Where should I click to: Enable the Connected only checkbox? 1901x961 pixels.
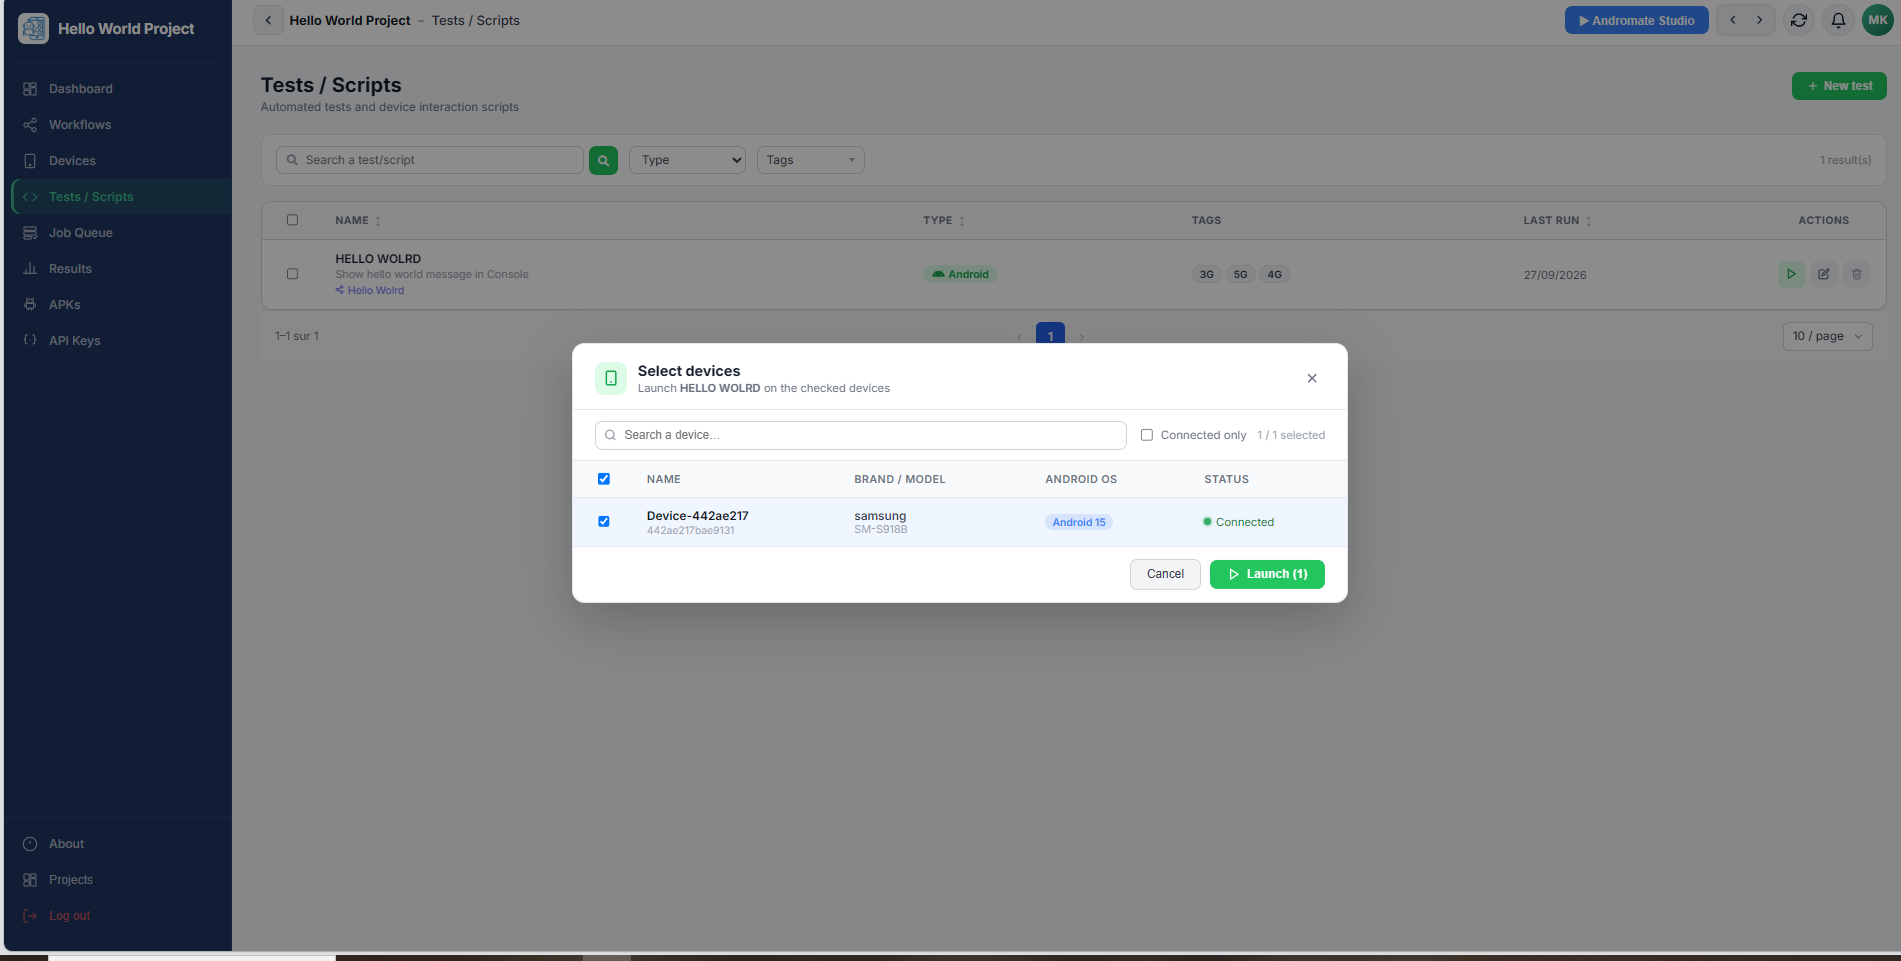pos(1147,435)
